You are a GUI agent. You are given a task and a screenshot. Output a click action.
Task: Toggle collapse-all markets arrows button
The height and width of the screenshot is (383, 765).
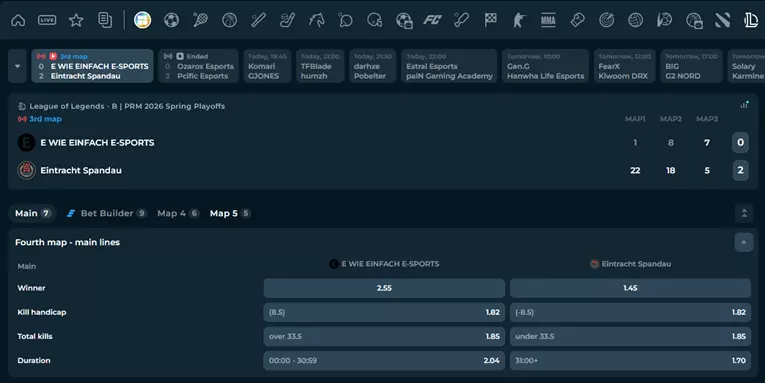744,213
